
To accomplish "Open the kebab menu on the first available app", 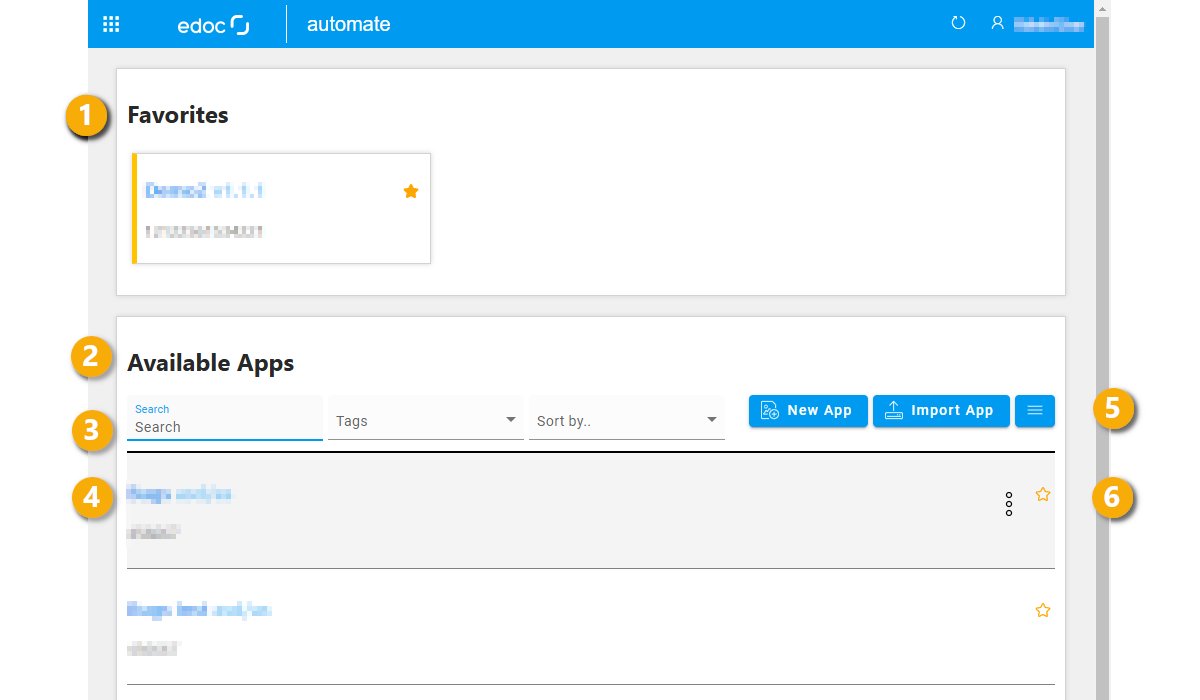I will click(x=1008, y=504).
